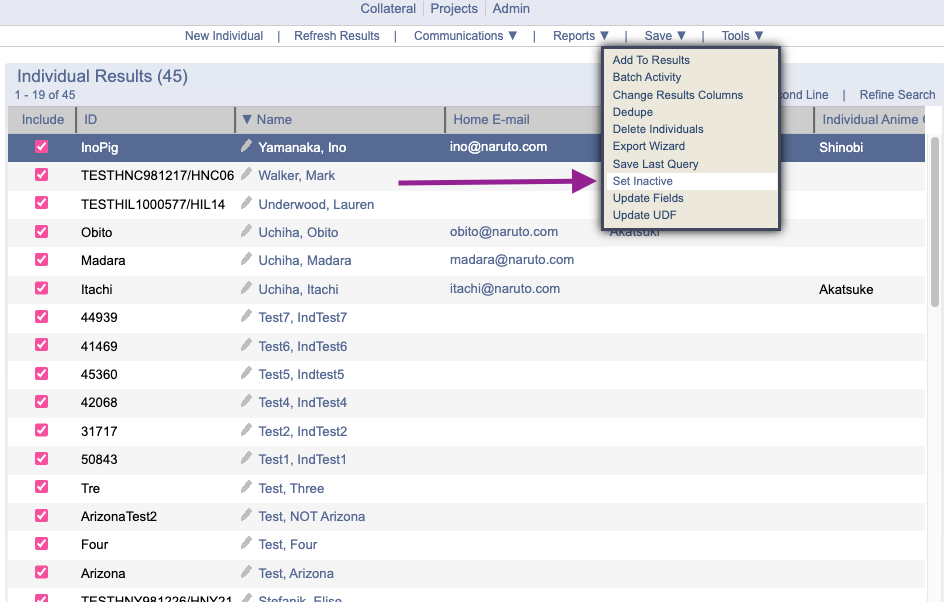Open the Walker, Mark record link
944x602 pixels.
(296, 176)
